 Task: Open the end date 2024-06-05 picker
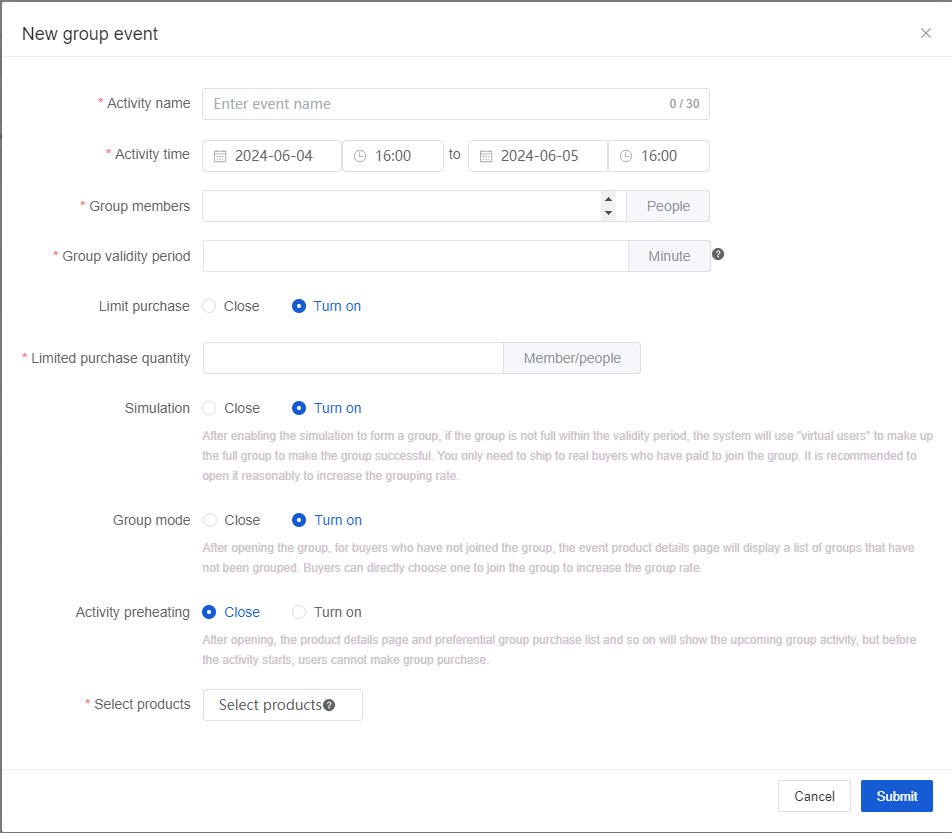point(537,156)
